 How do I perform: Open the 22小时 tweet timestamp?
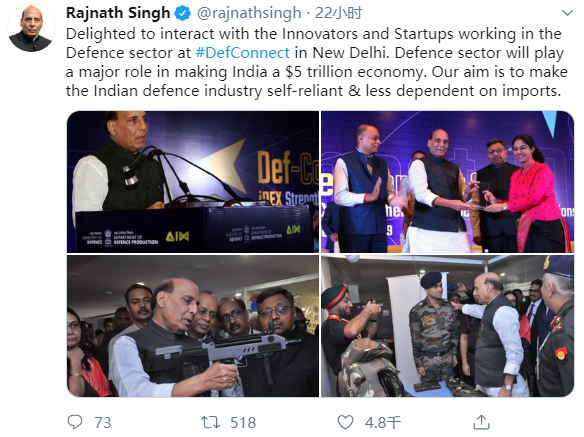point(339,13)
